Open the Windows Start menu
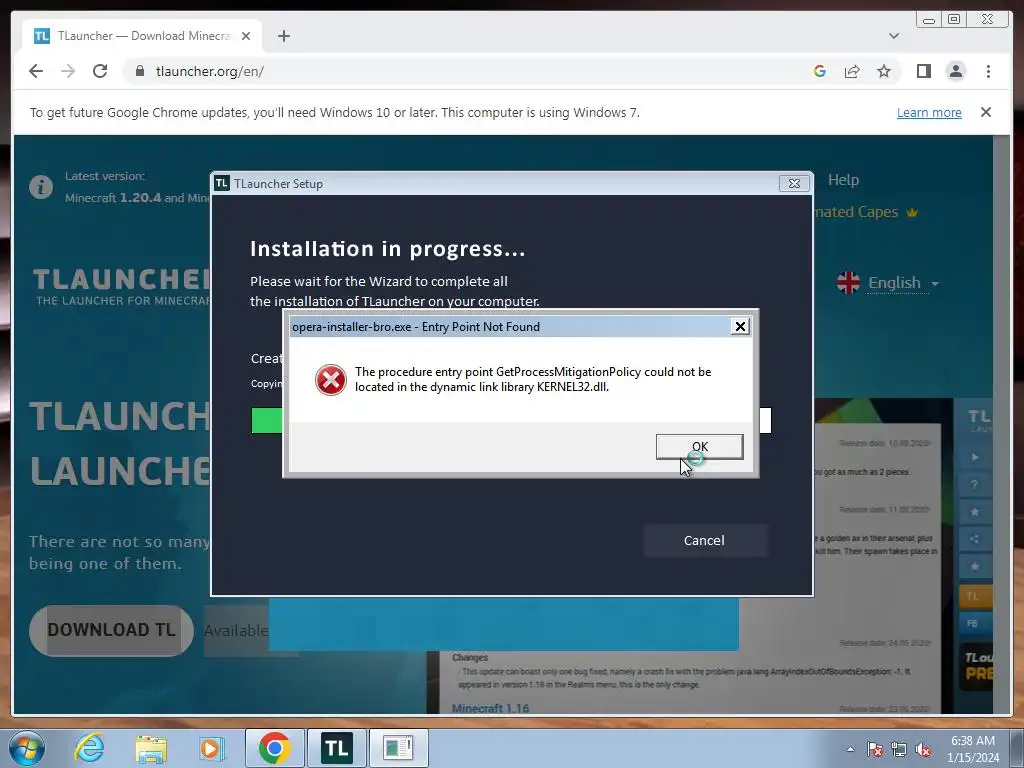 [27, 748]
